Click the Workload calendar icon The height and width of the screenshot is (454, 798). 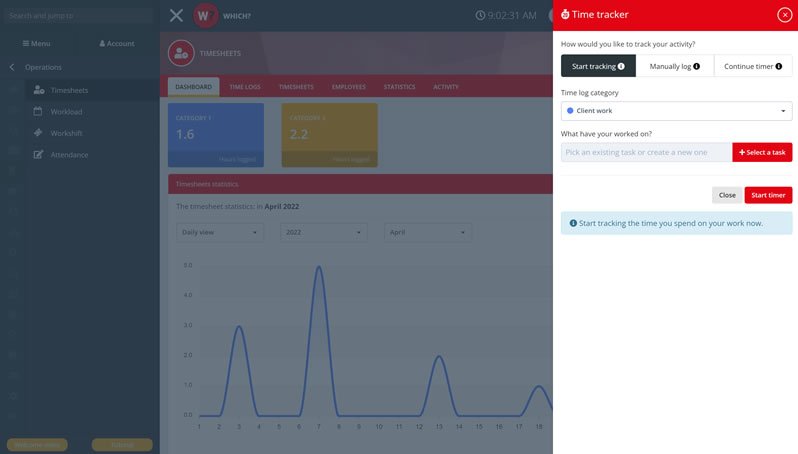[x=39, y=111]
